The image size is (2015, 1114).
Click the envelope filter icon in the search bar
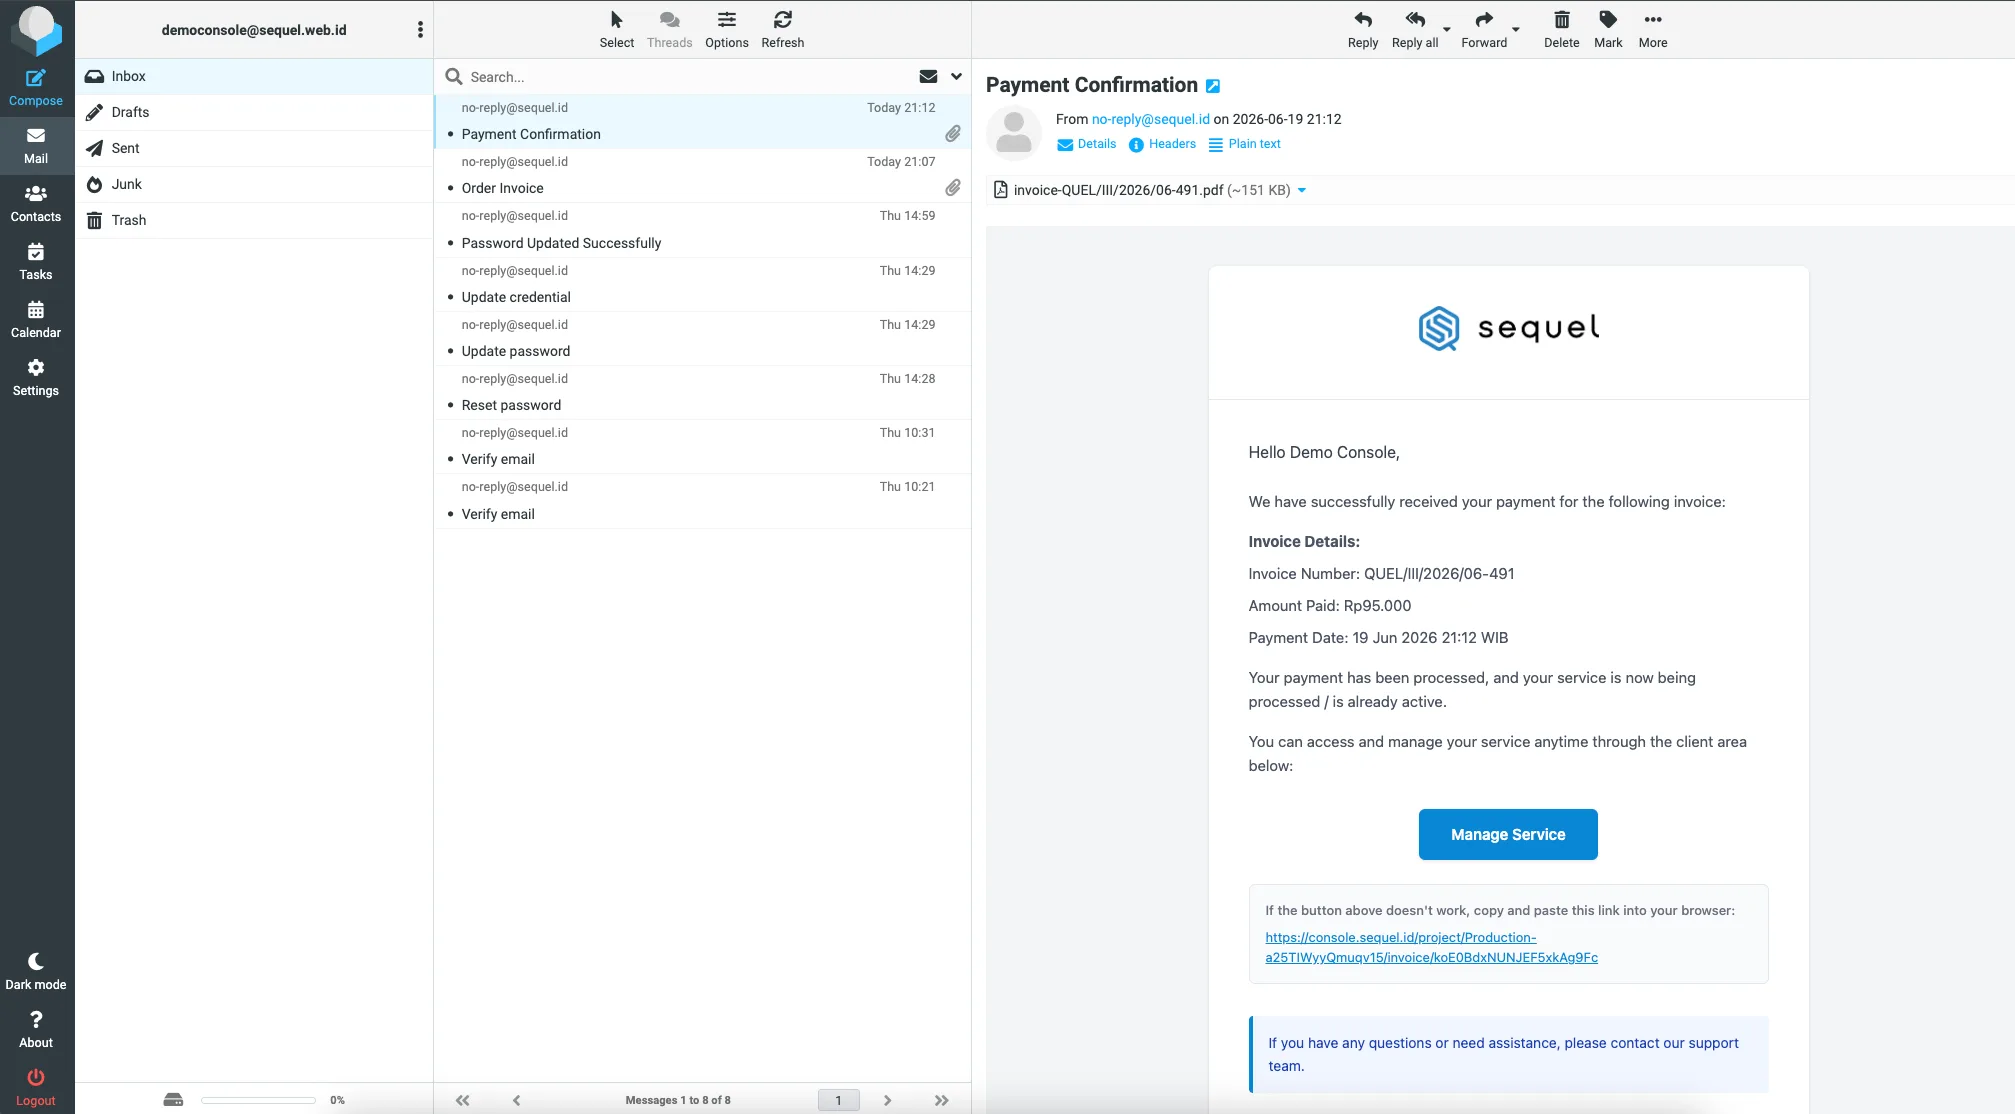928,76
